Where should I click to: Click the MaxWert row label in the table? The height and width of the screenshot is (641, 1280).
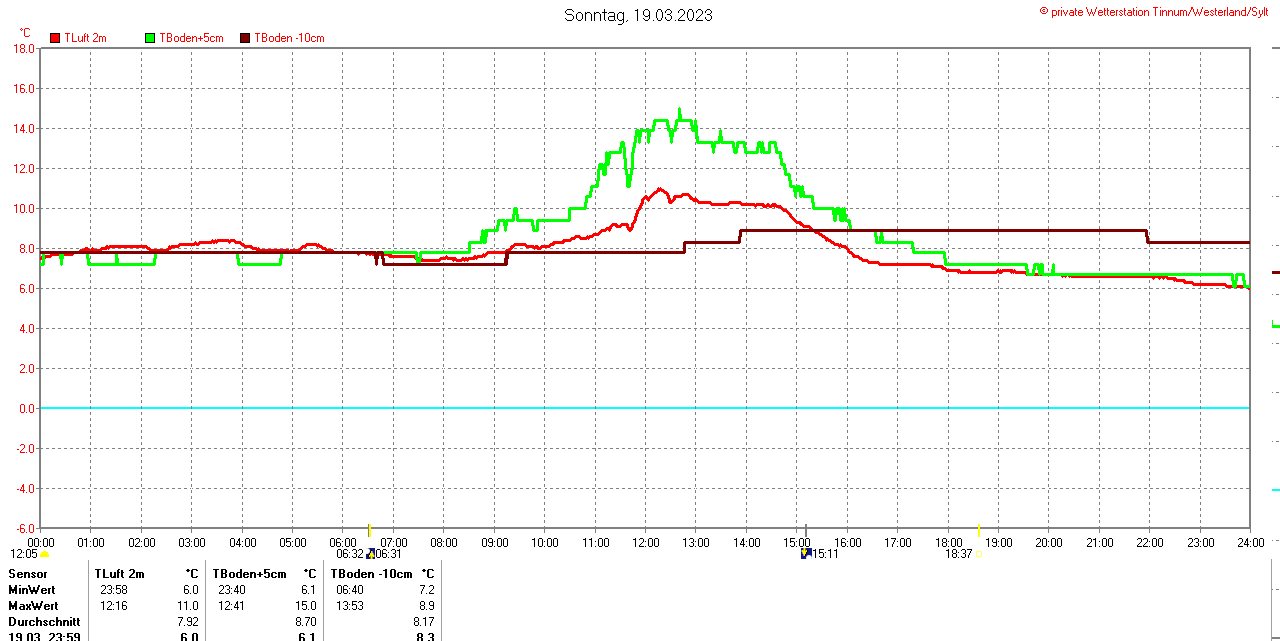(33, 606)
